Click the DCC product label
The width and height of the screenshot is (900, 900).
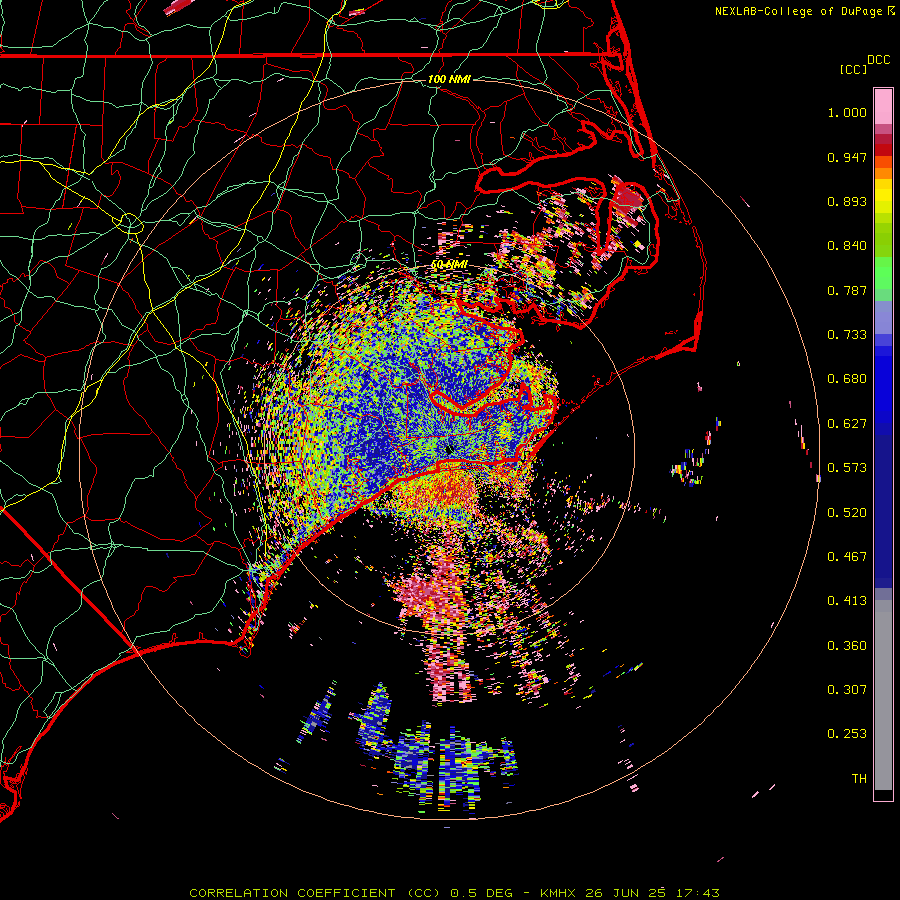pos(878,60)
